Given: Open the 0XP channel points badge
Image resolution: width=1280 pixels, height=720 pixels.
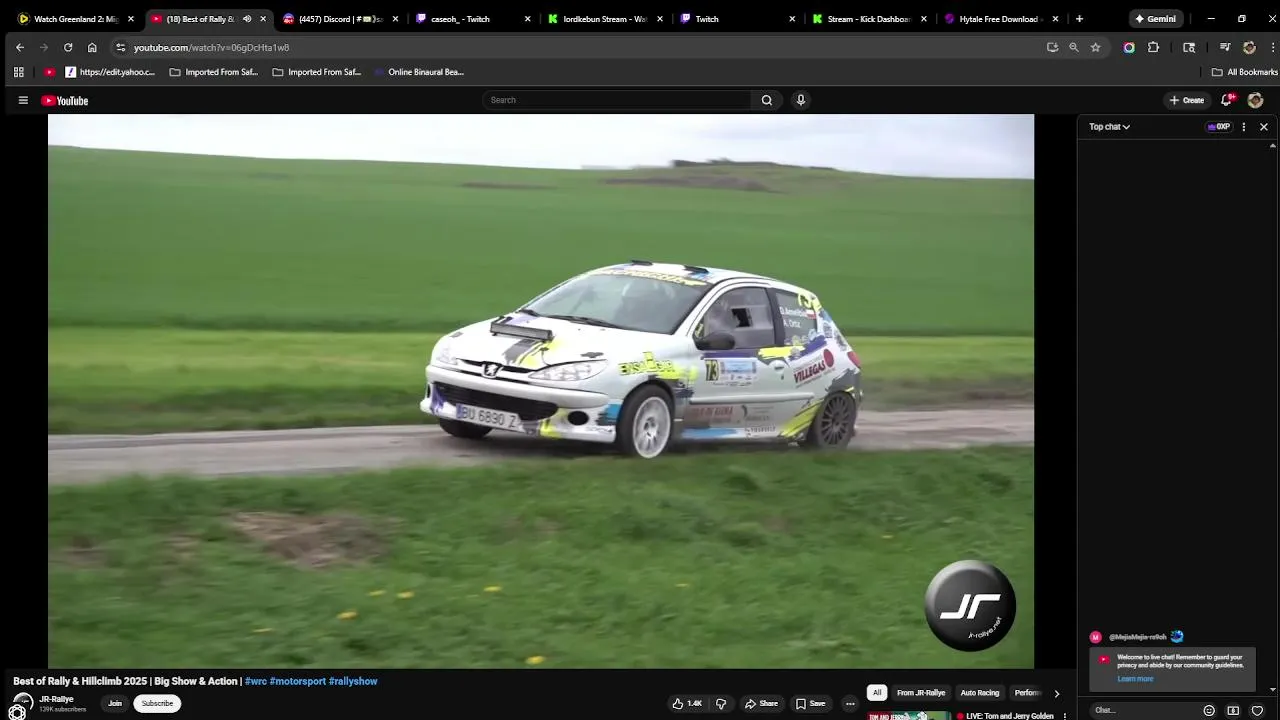Looking at the screenshot, I should [x=1219, y=127].
